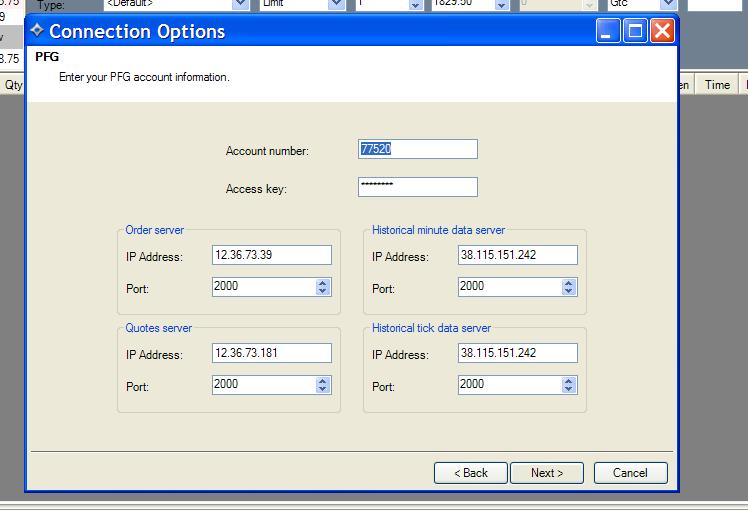Decrease Historical tick data server port

tap(569, 388)
